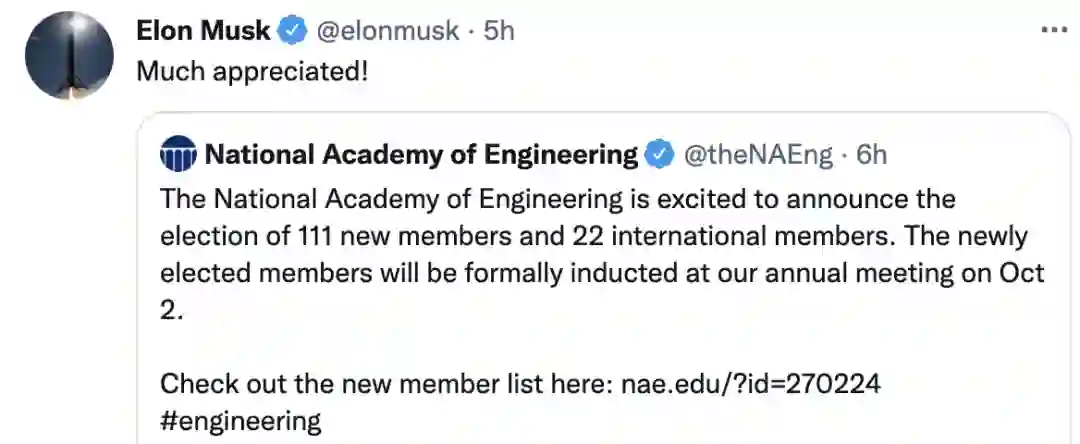Open the Elon Musk display name
Image resolution: width=1080 pixels, height=444 pixels.
(x=203, y=31)
